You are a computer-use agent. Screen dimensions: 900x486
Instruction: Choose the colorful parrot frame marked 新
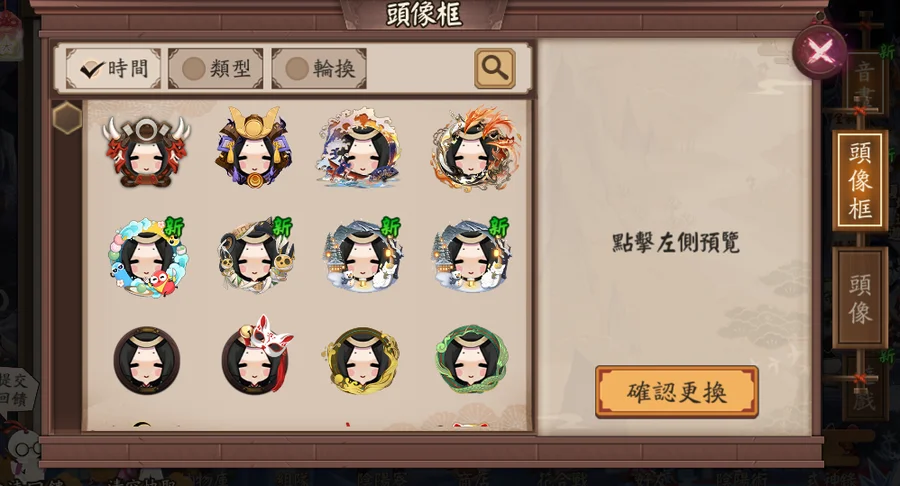tap(147, 256)
